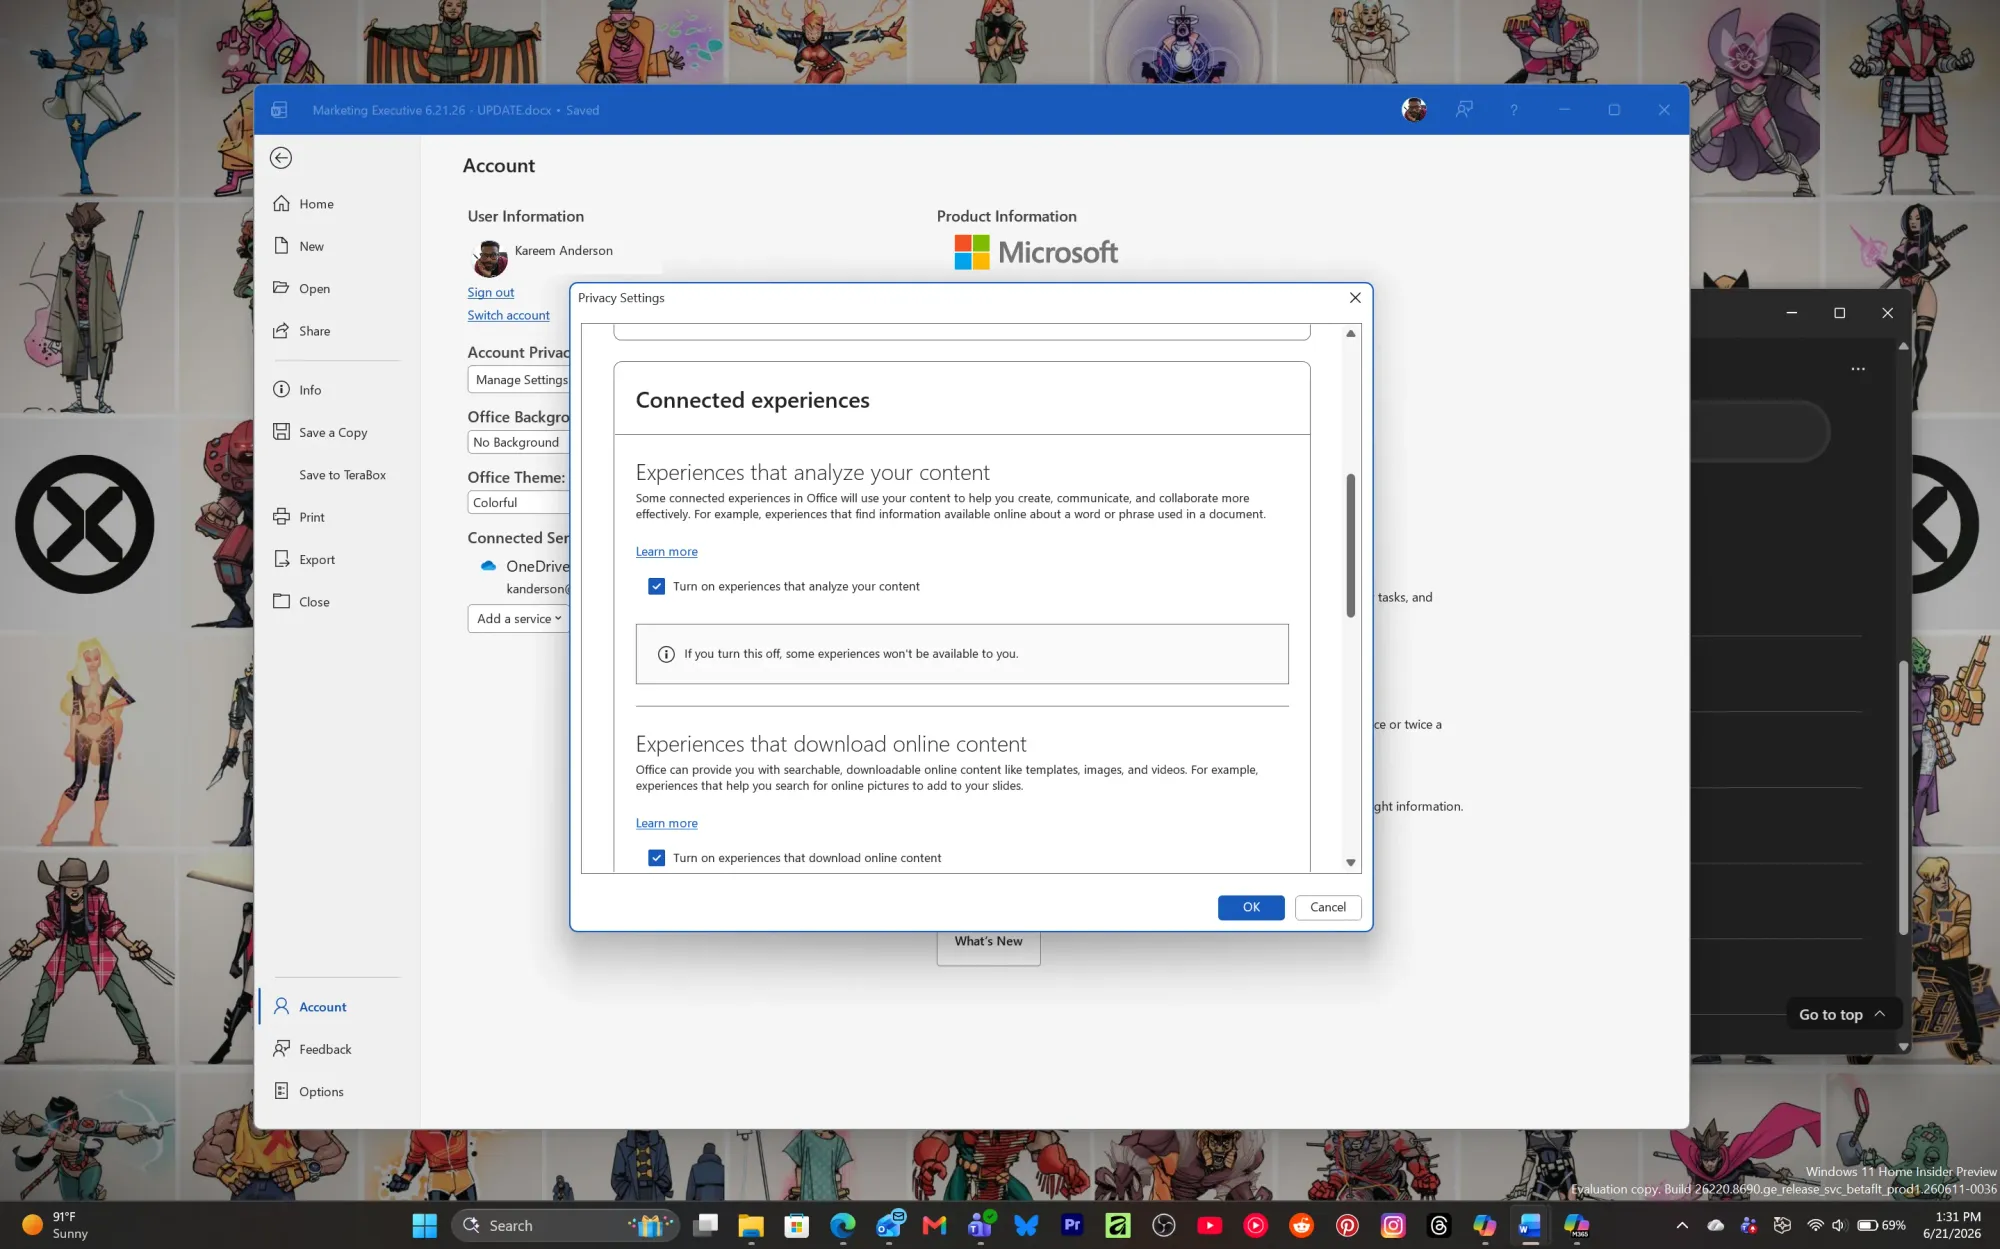Click the Privacy Settings scrollbar thumb

1350,545
